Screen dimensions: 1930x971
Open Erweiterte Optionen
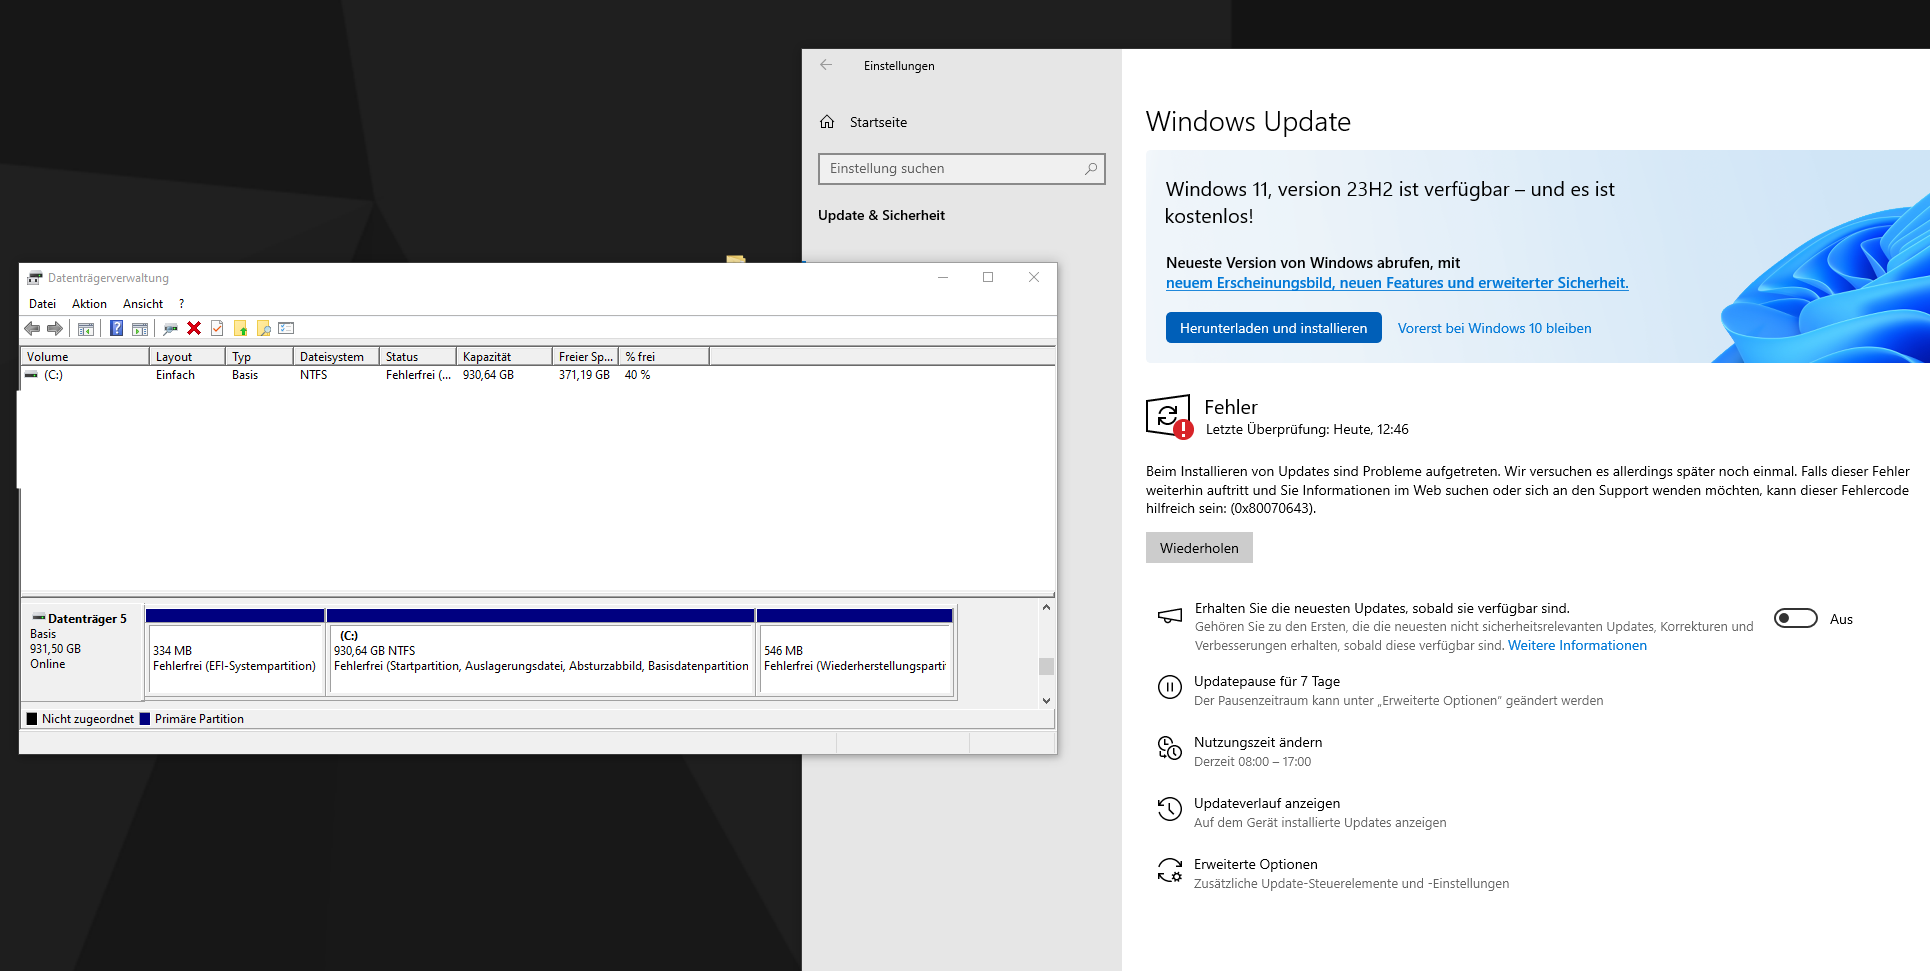click(1256, 865)
